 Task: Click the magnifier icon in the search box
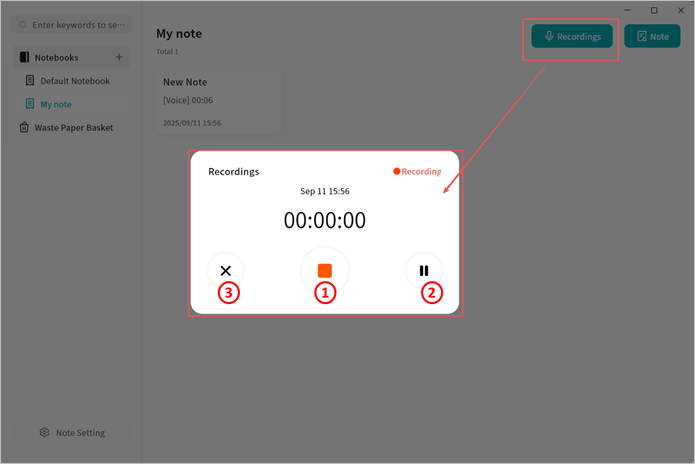coord(24,24)
